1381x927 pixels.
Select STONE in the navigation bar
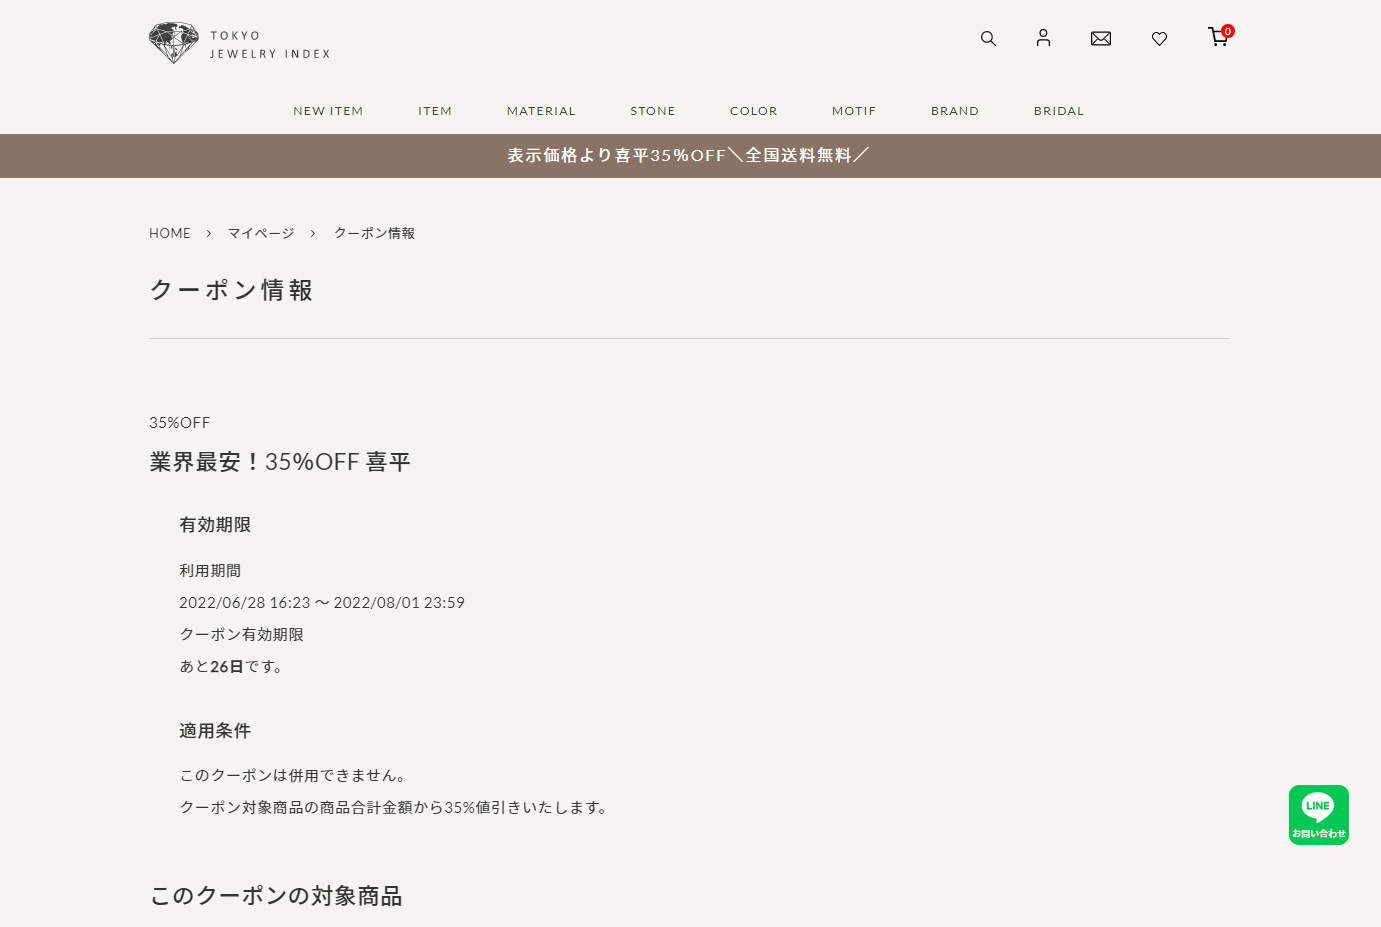point(653,111)
